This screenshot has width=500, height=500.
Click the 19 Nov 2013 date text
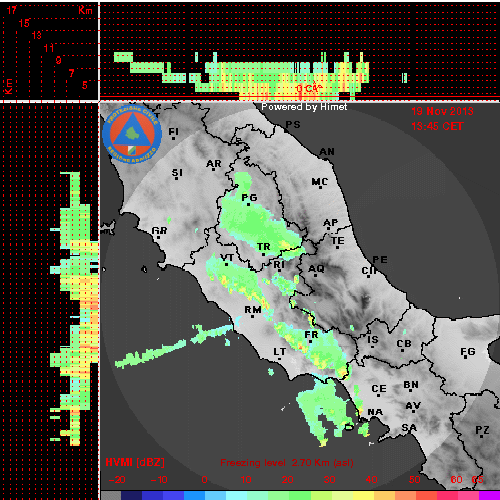[x=442, y=111]
